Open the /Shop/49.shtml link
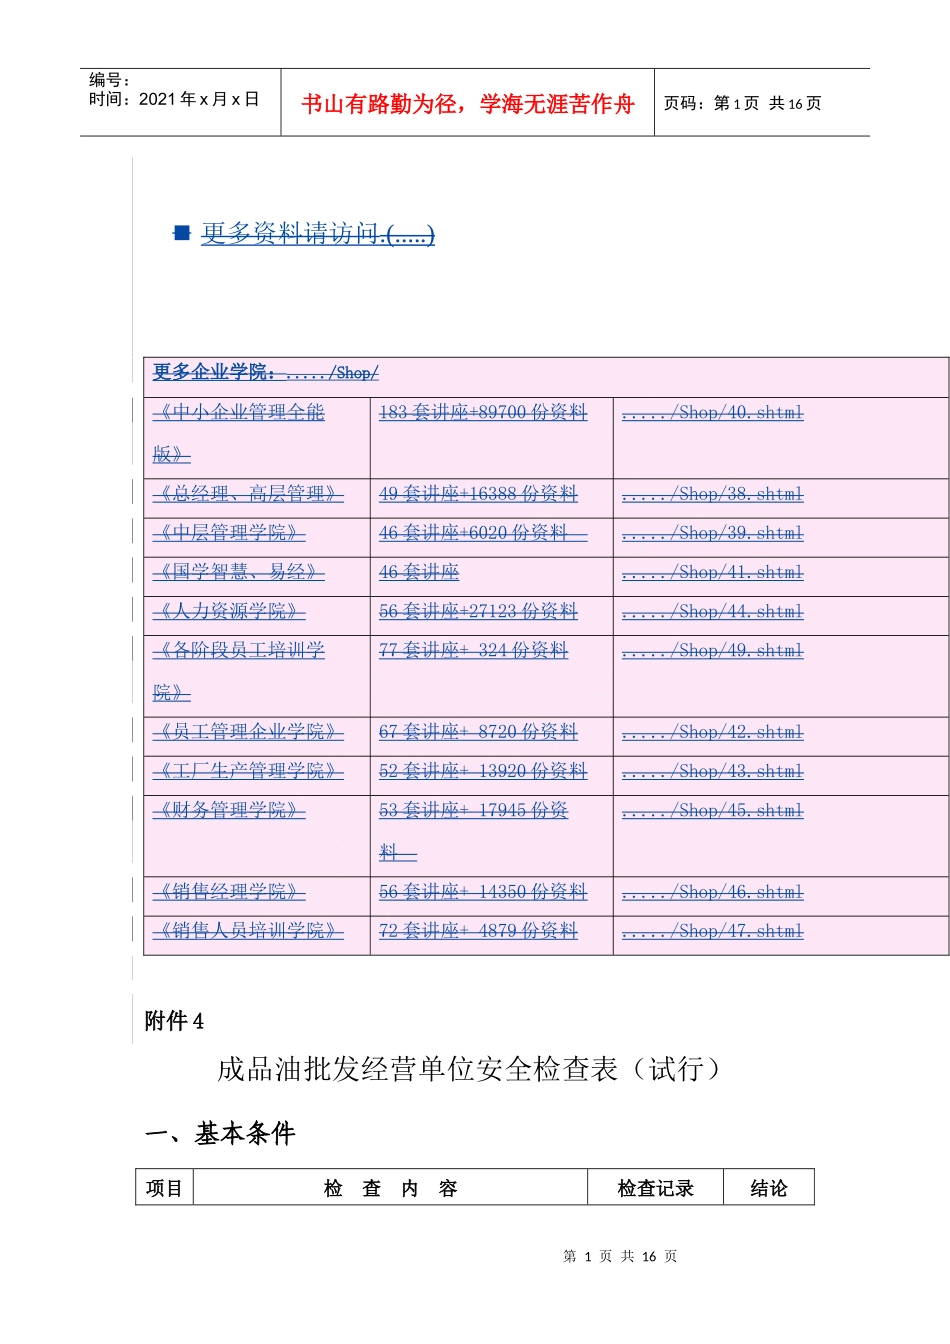This screenshot has height=1344, width=950. tap(712, 650)
